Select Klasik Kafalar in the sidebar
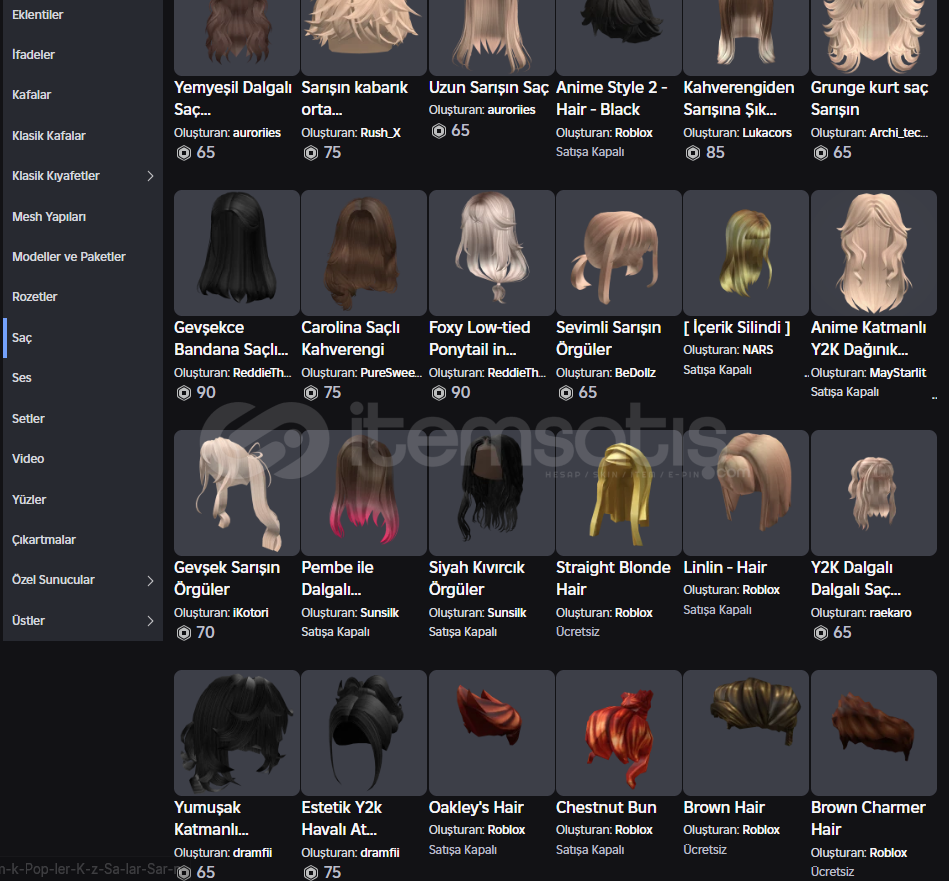949x881 pixels. point(48,136)
